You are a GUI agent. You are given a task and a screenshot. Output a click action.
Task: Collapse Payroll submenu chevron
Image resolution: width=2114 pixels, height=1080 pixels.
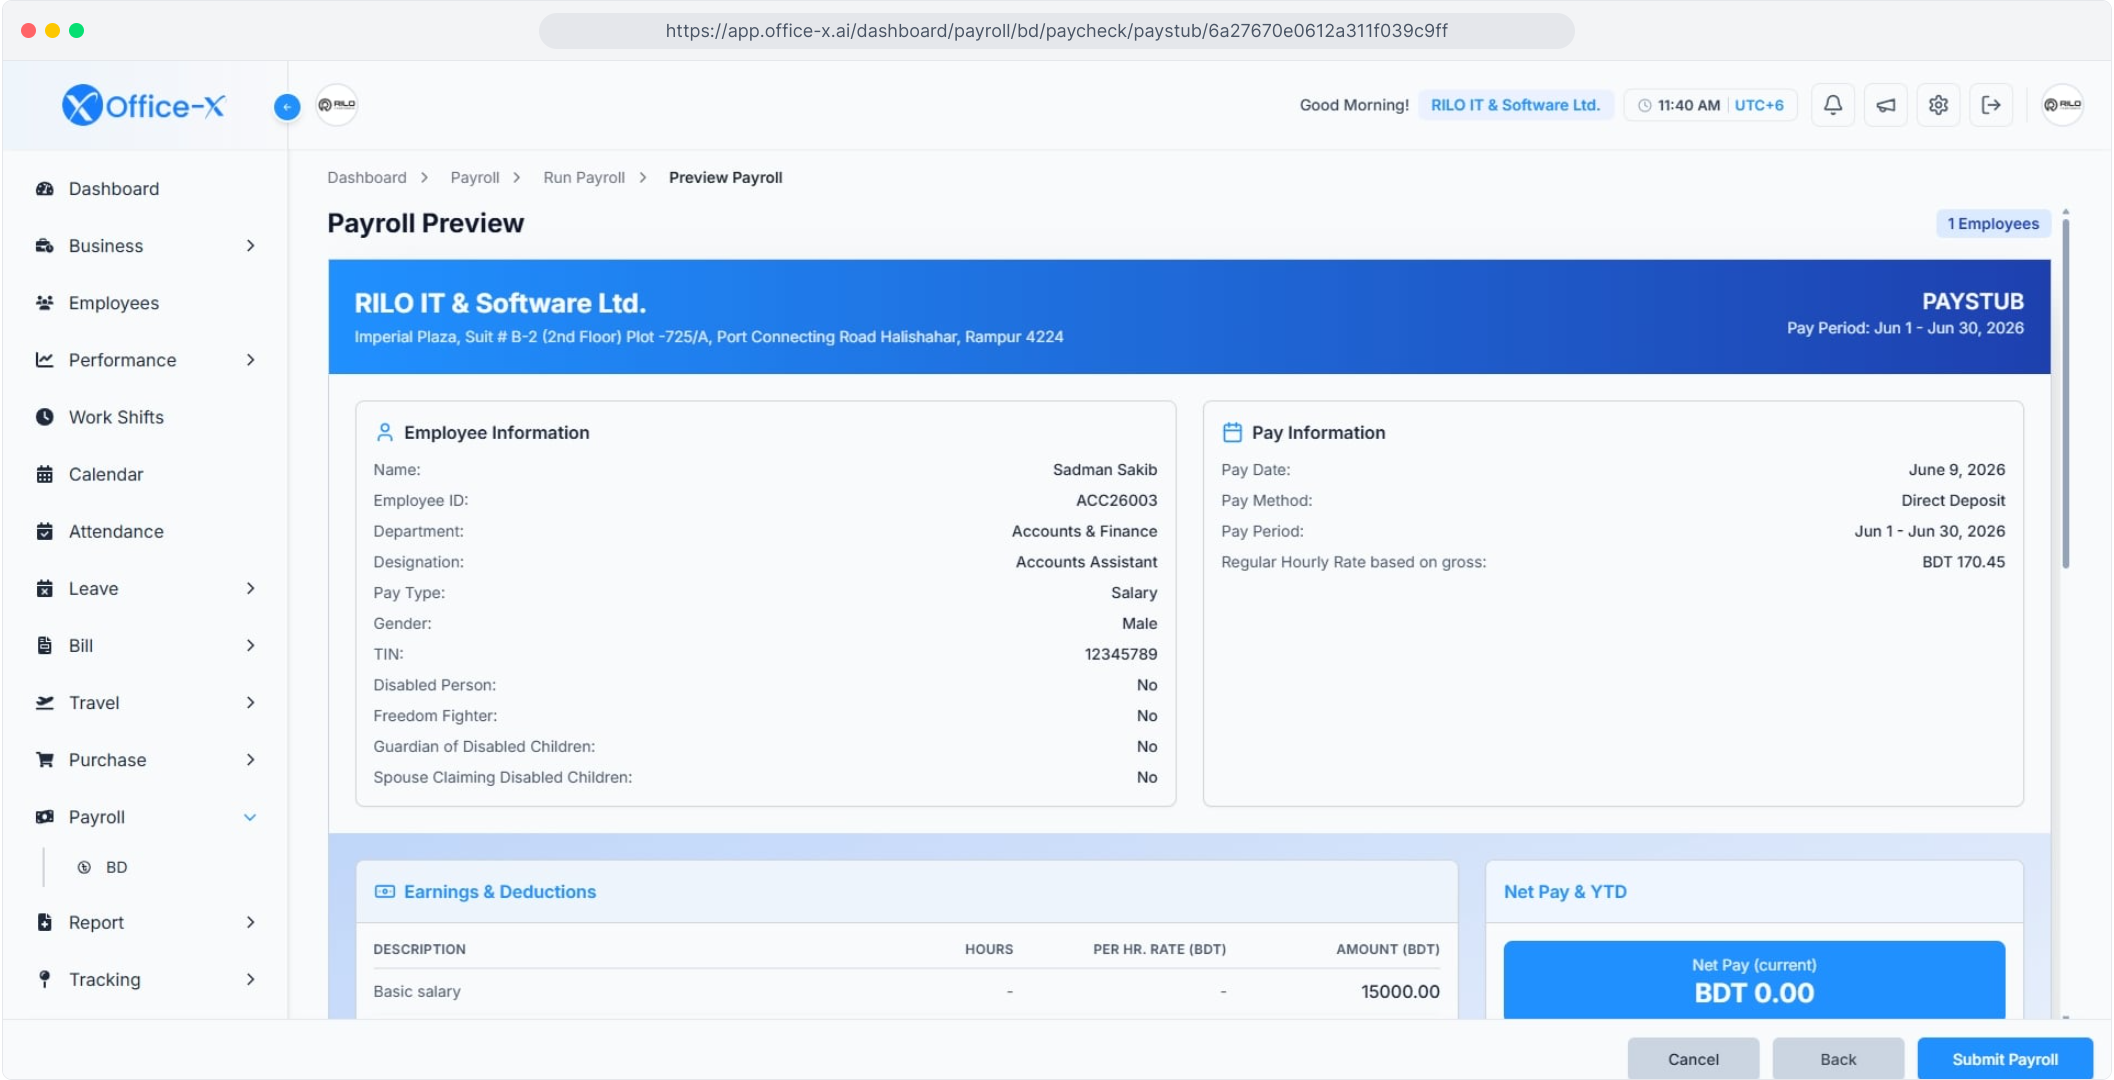click(250, 817)
